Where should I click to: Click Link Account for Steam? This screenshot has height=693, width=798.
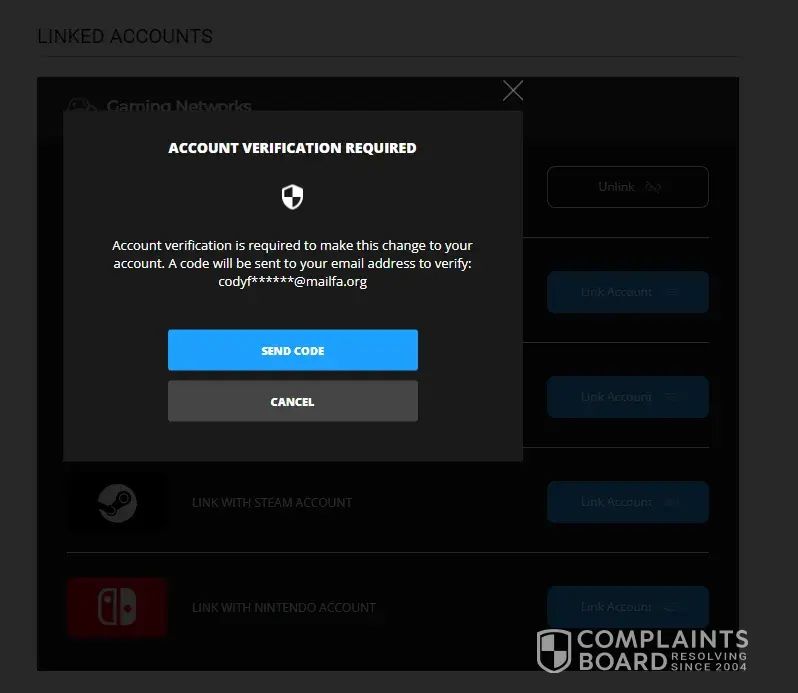click(x=628, y=502)
